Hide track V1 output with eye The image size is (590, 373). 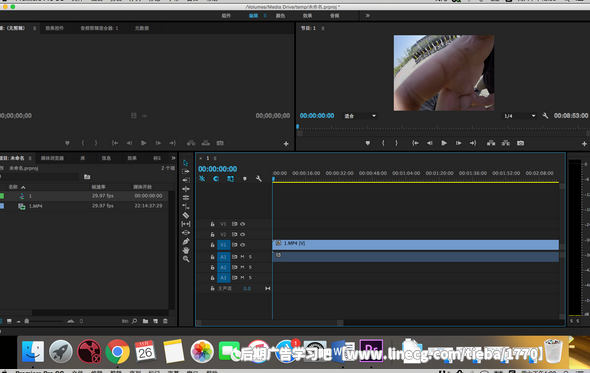[243, 245]
